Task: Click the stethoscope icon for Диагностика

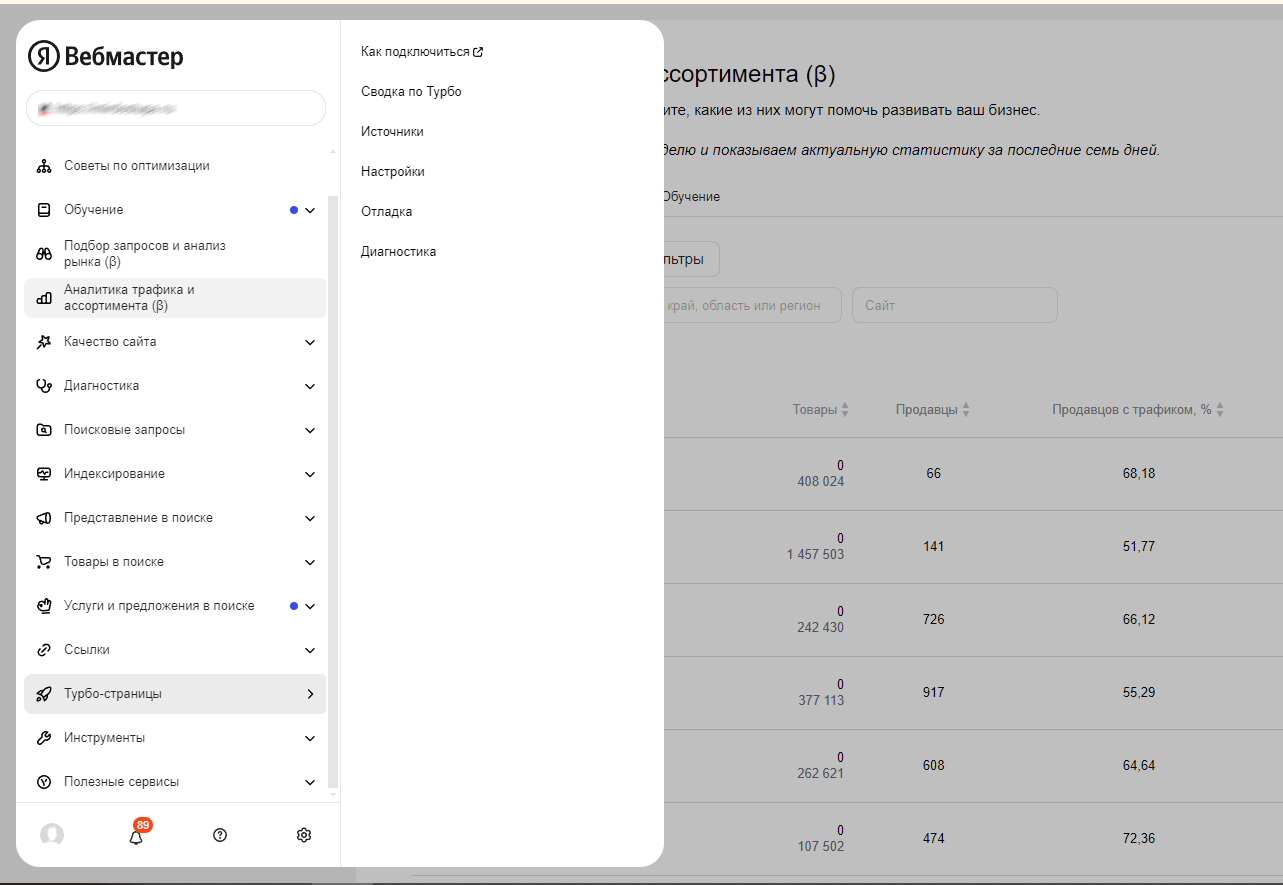Action: pos(44,386)
